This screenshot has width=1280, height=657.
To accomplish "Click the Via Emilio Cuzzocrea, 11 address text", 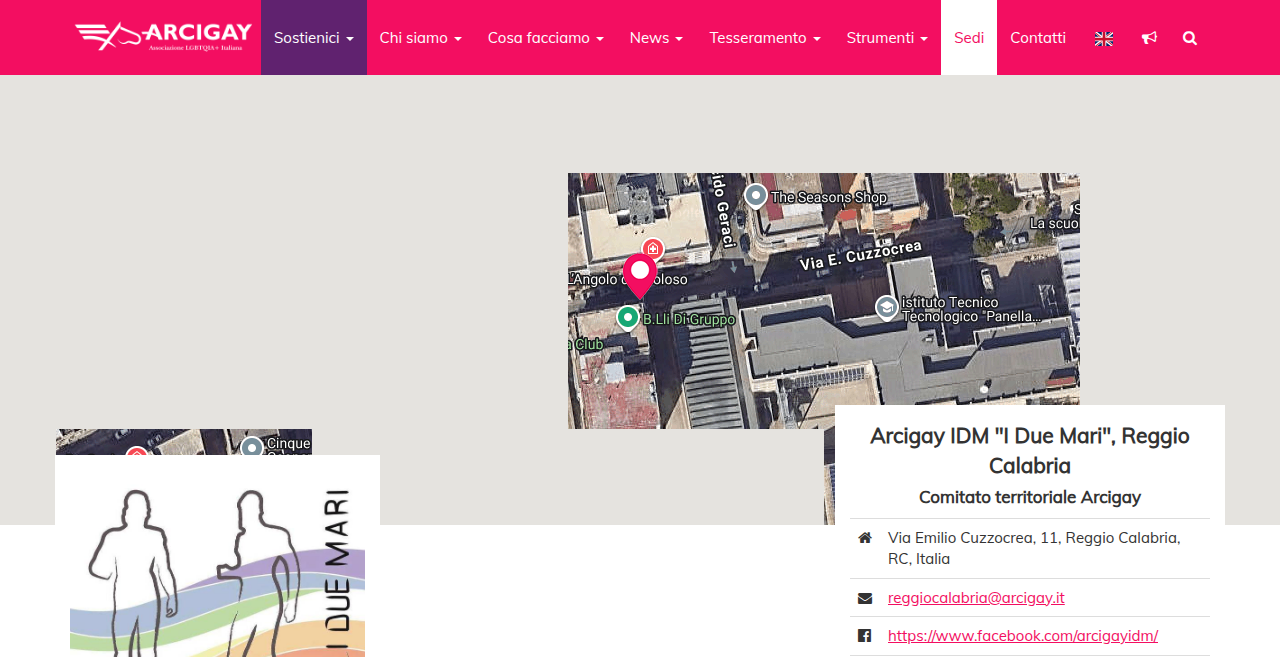I will tap(1035, 548).
